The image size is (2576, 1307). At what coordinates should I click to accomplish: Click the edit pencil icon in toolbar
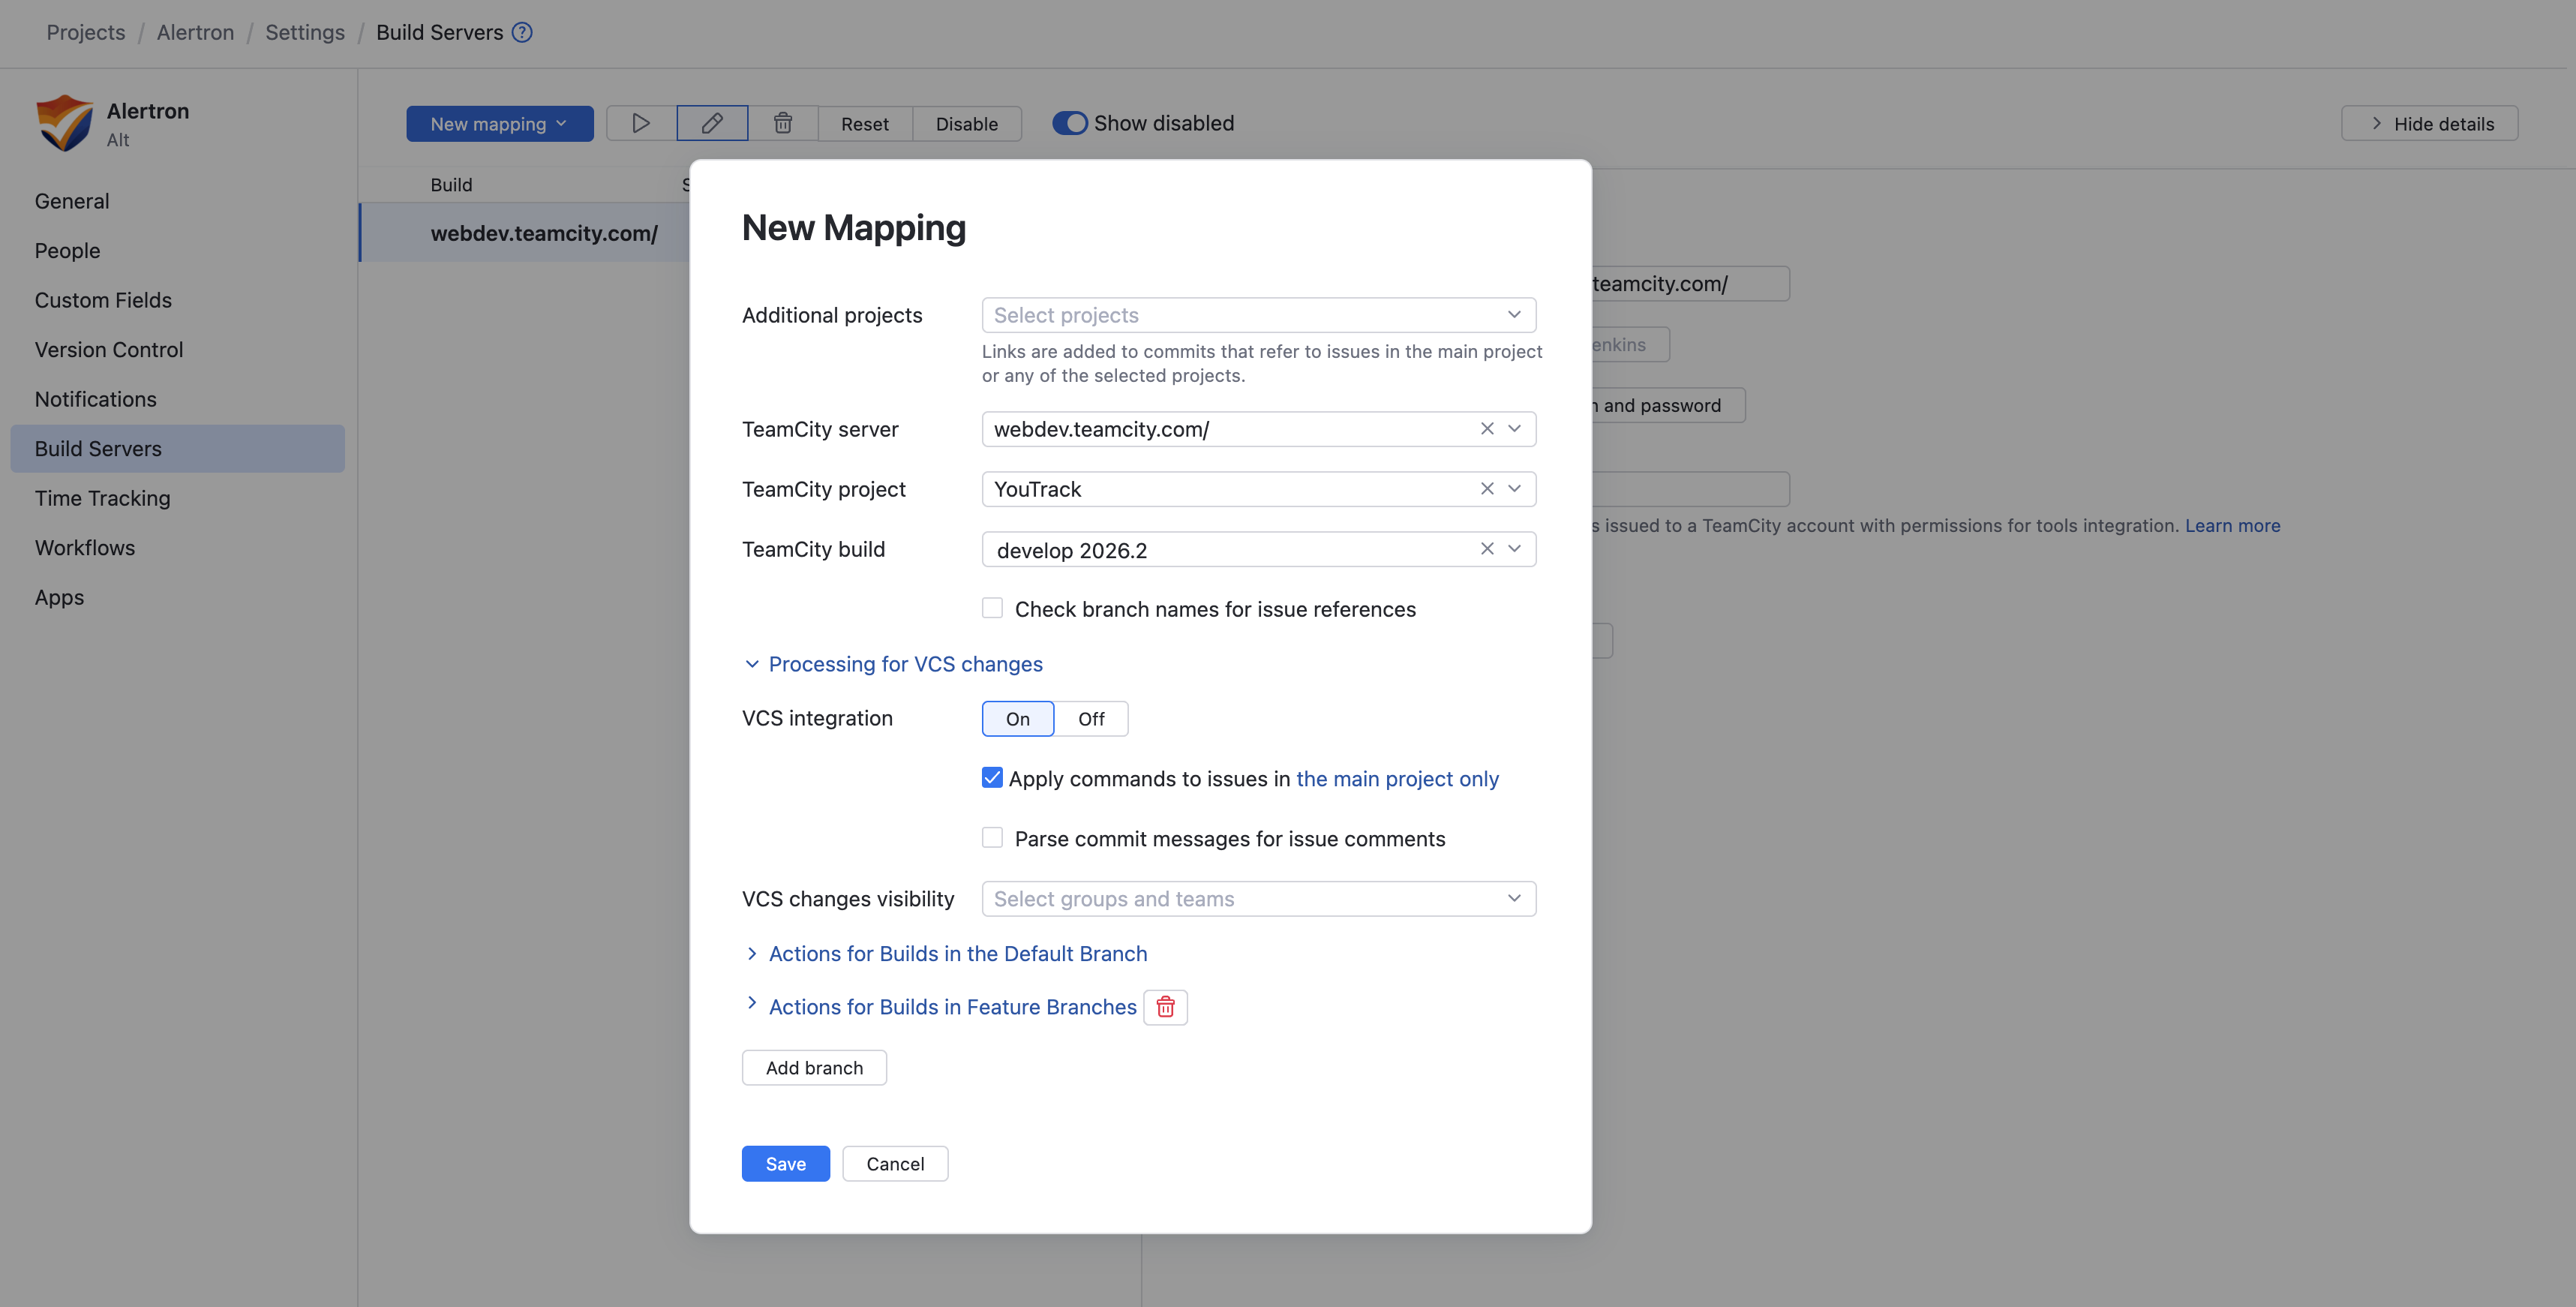pyautogui.click(x=712, y=123)
